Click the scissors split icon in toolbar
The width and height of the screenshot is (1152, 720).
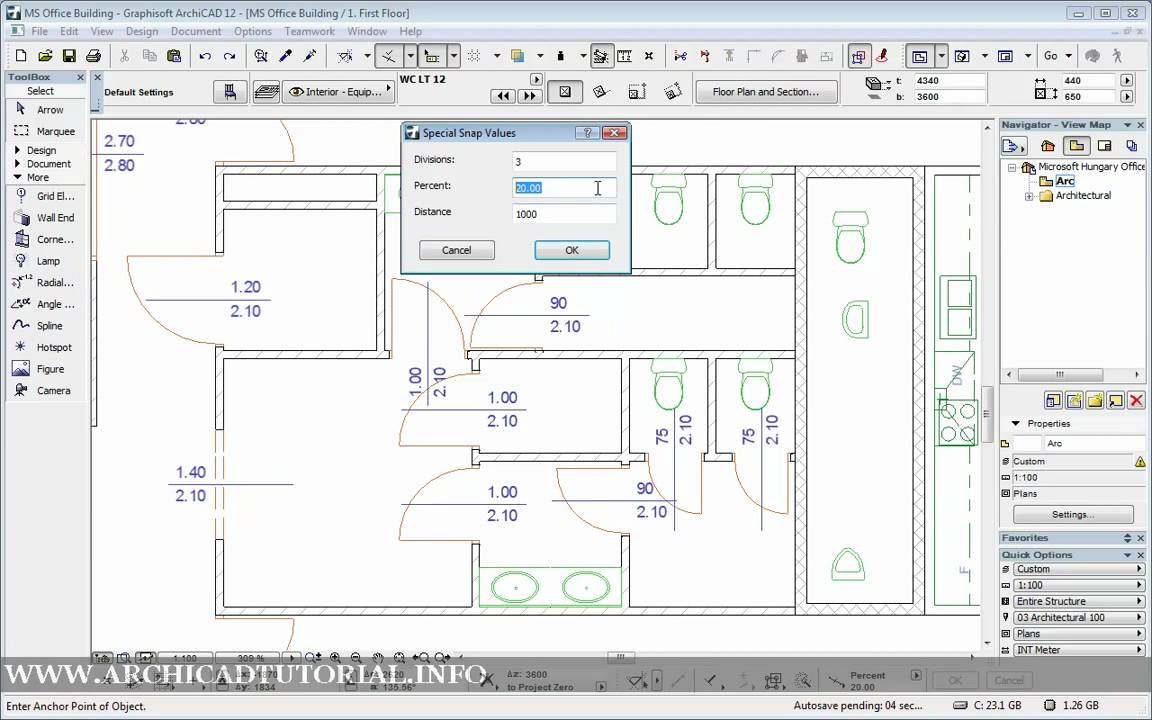coord(680,56)
